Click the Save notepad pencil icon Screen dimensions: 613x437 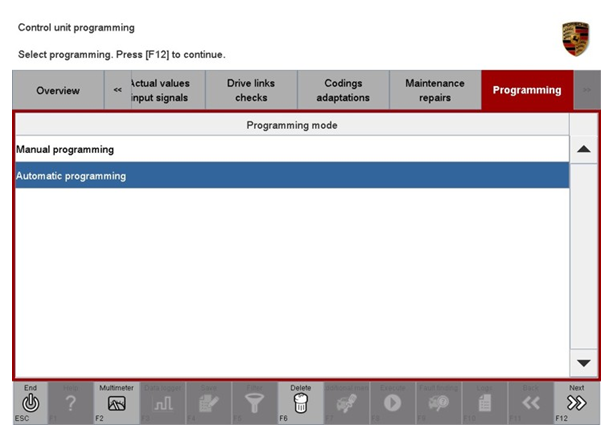208,402
